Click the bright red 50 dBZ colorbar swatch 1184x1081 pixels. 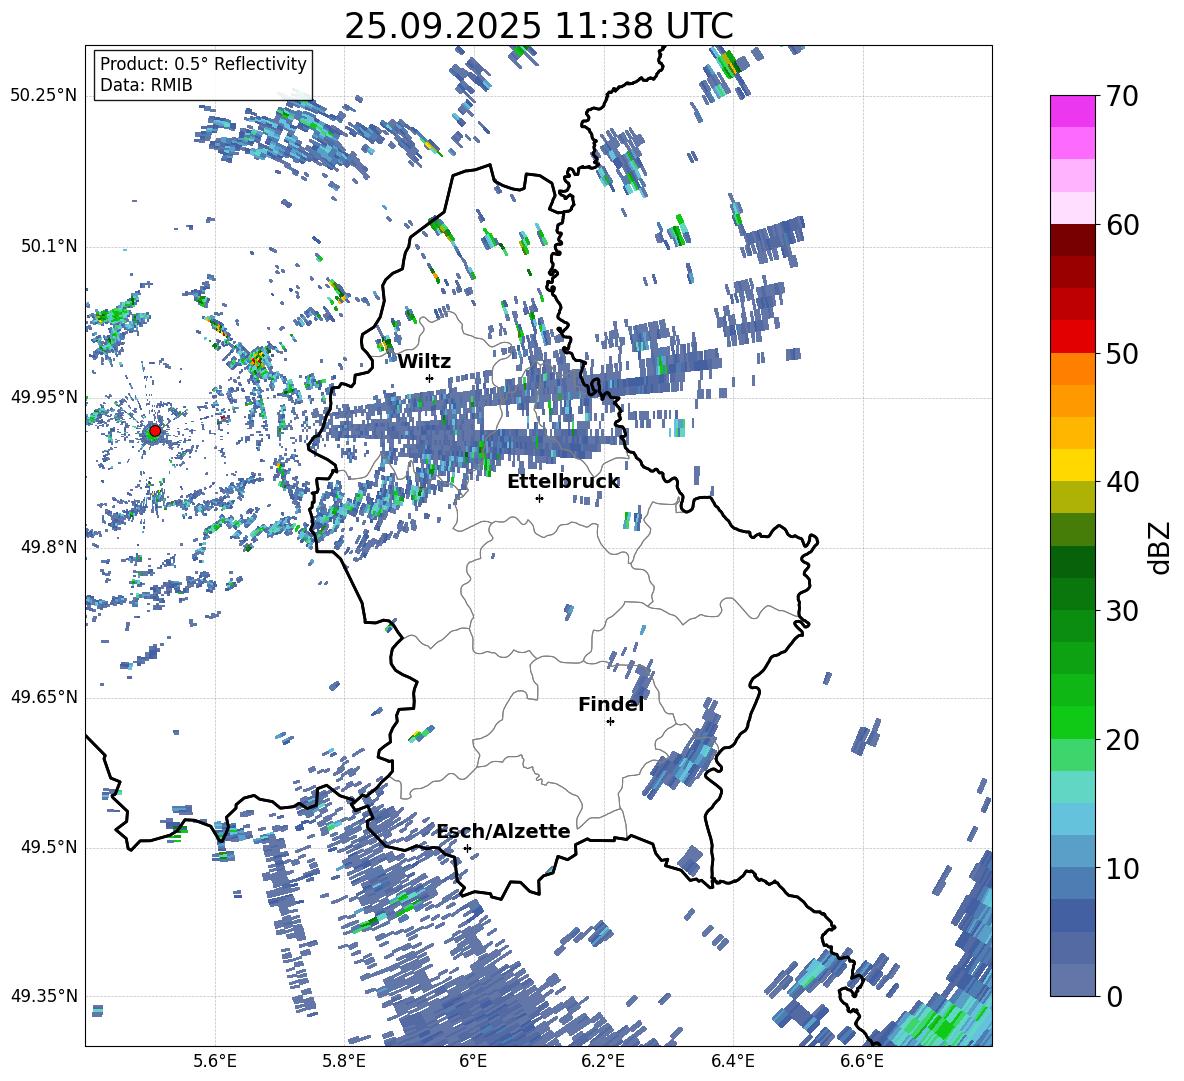tap(1072, 337)
